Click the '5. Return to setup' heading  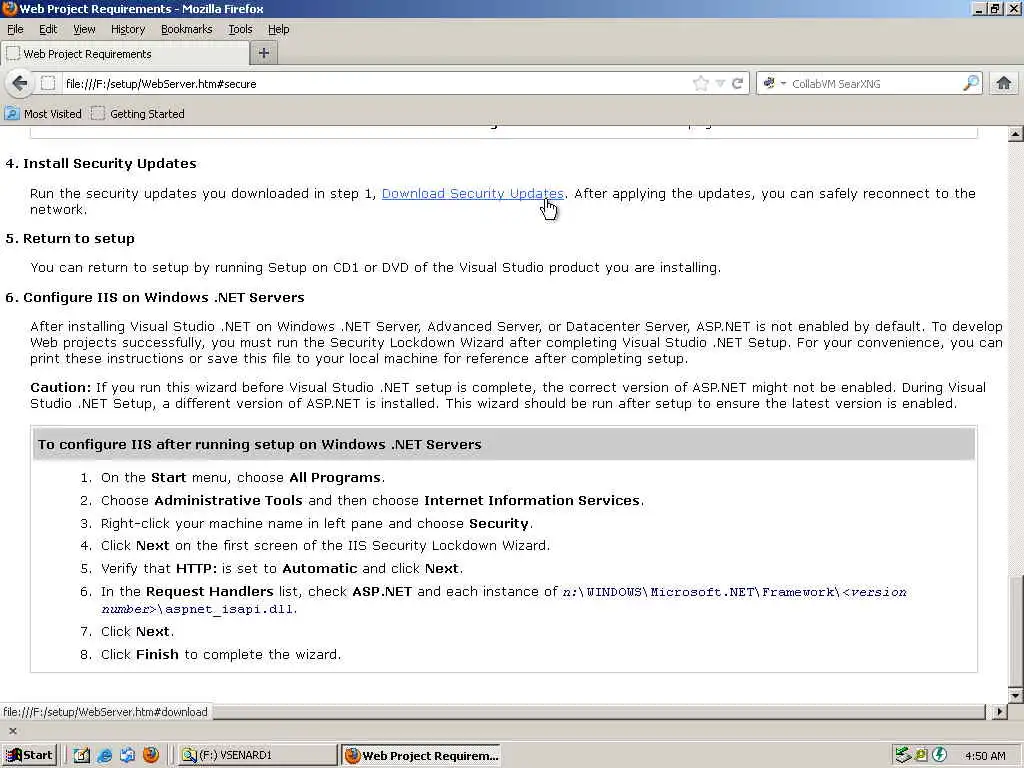pos(70,238)
